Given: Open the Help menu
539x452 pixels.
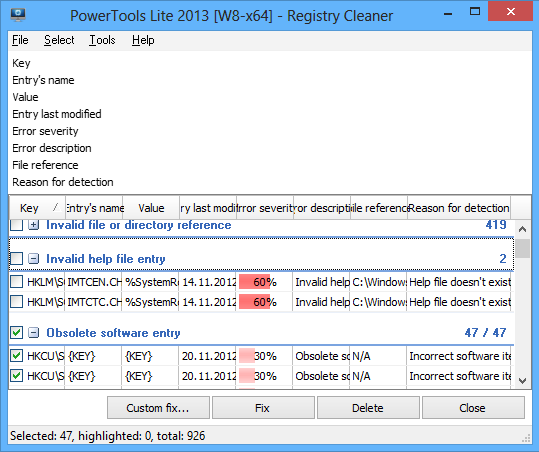Looking at the screenshot, I should pos(143,40).
